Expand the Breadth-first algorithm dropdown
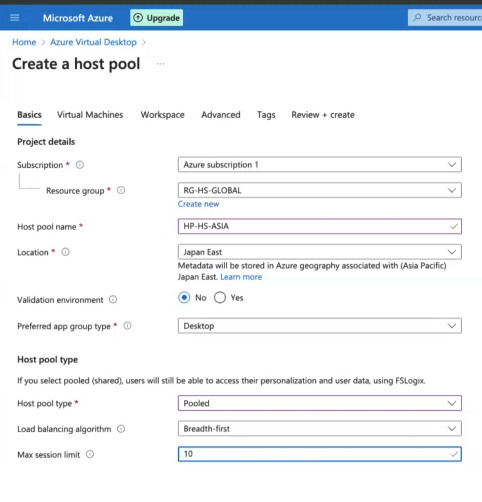The image size is (482, 502). 320,429
